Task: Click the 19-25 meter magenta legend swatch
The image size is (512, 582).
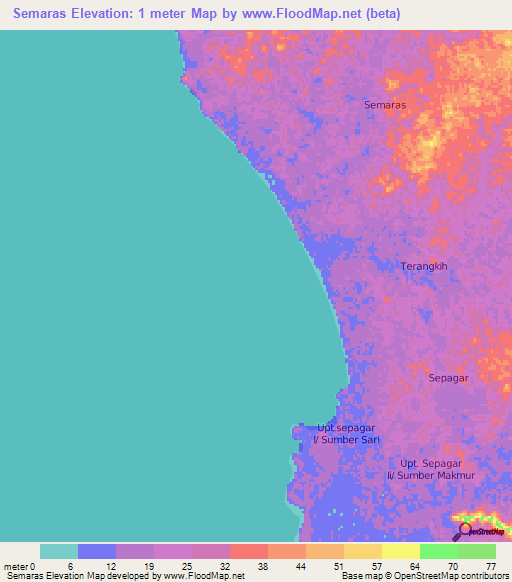Action: click(173, 552)
